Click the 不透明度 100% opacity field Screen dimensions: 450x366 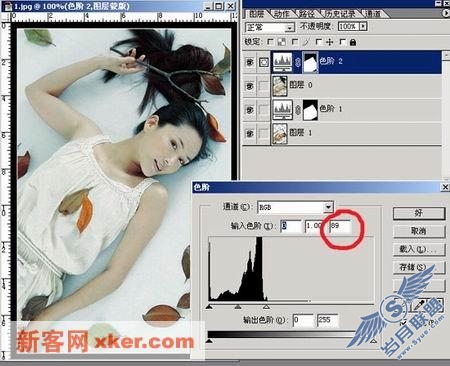click(349, 26)
